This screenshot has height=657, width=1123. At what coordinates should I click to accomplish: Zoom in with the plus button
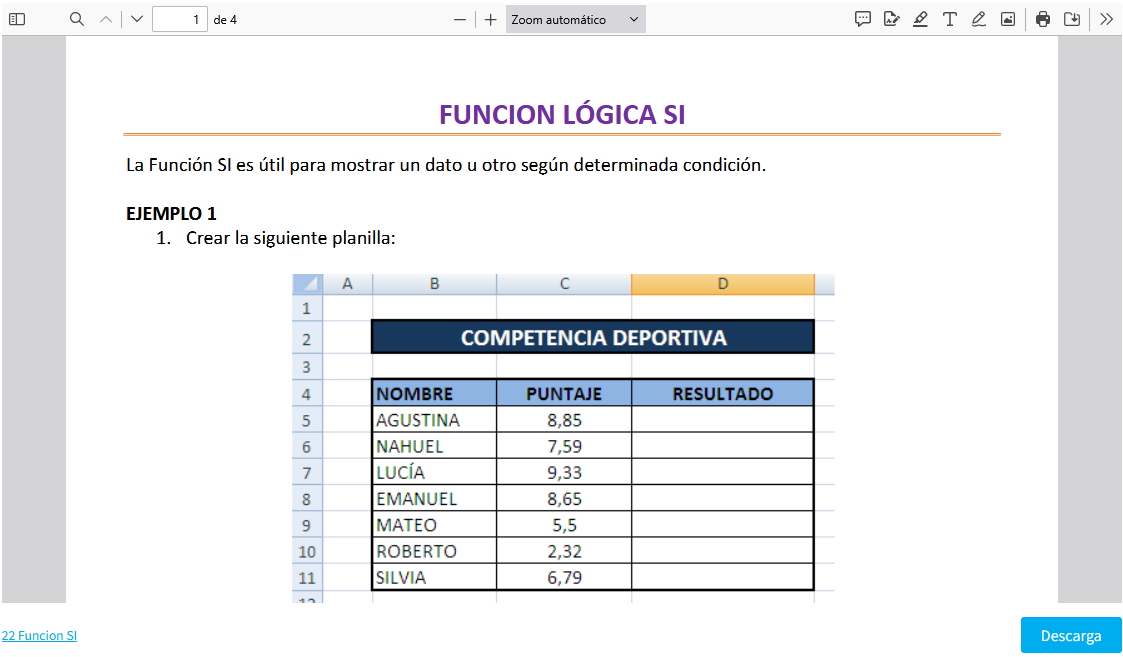490,19
